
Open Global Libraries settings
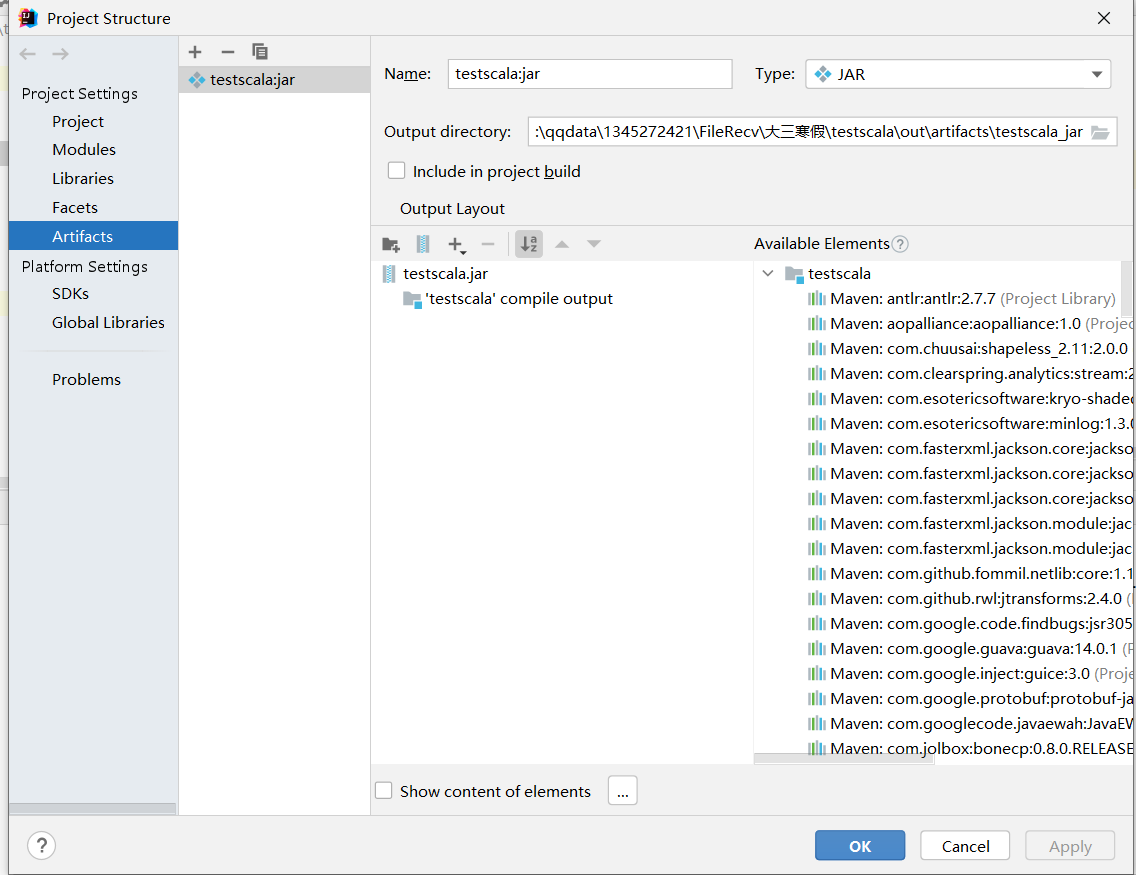108,323
